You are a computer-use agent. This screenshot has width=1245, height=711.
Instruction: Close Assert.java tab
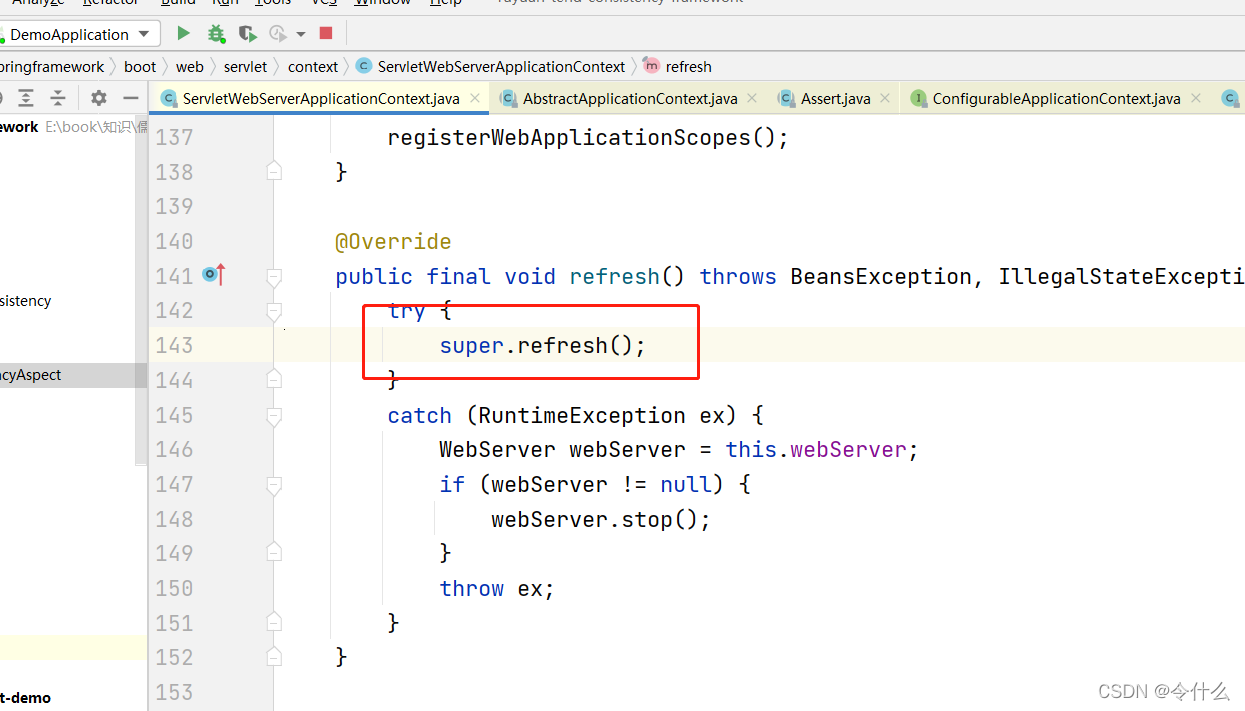pyautogui.click(x=885, y=98)
